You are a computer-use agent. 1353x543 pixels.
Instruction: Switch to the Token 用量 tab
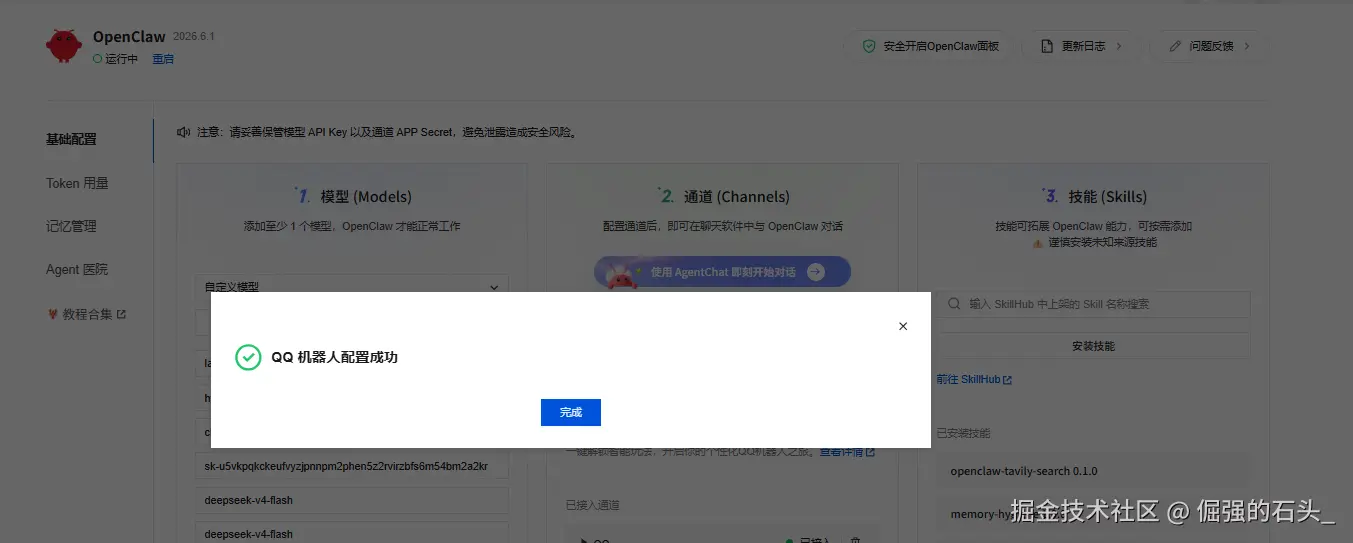[x=77, y=183]
